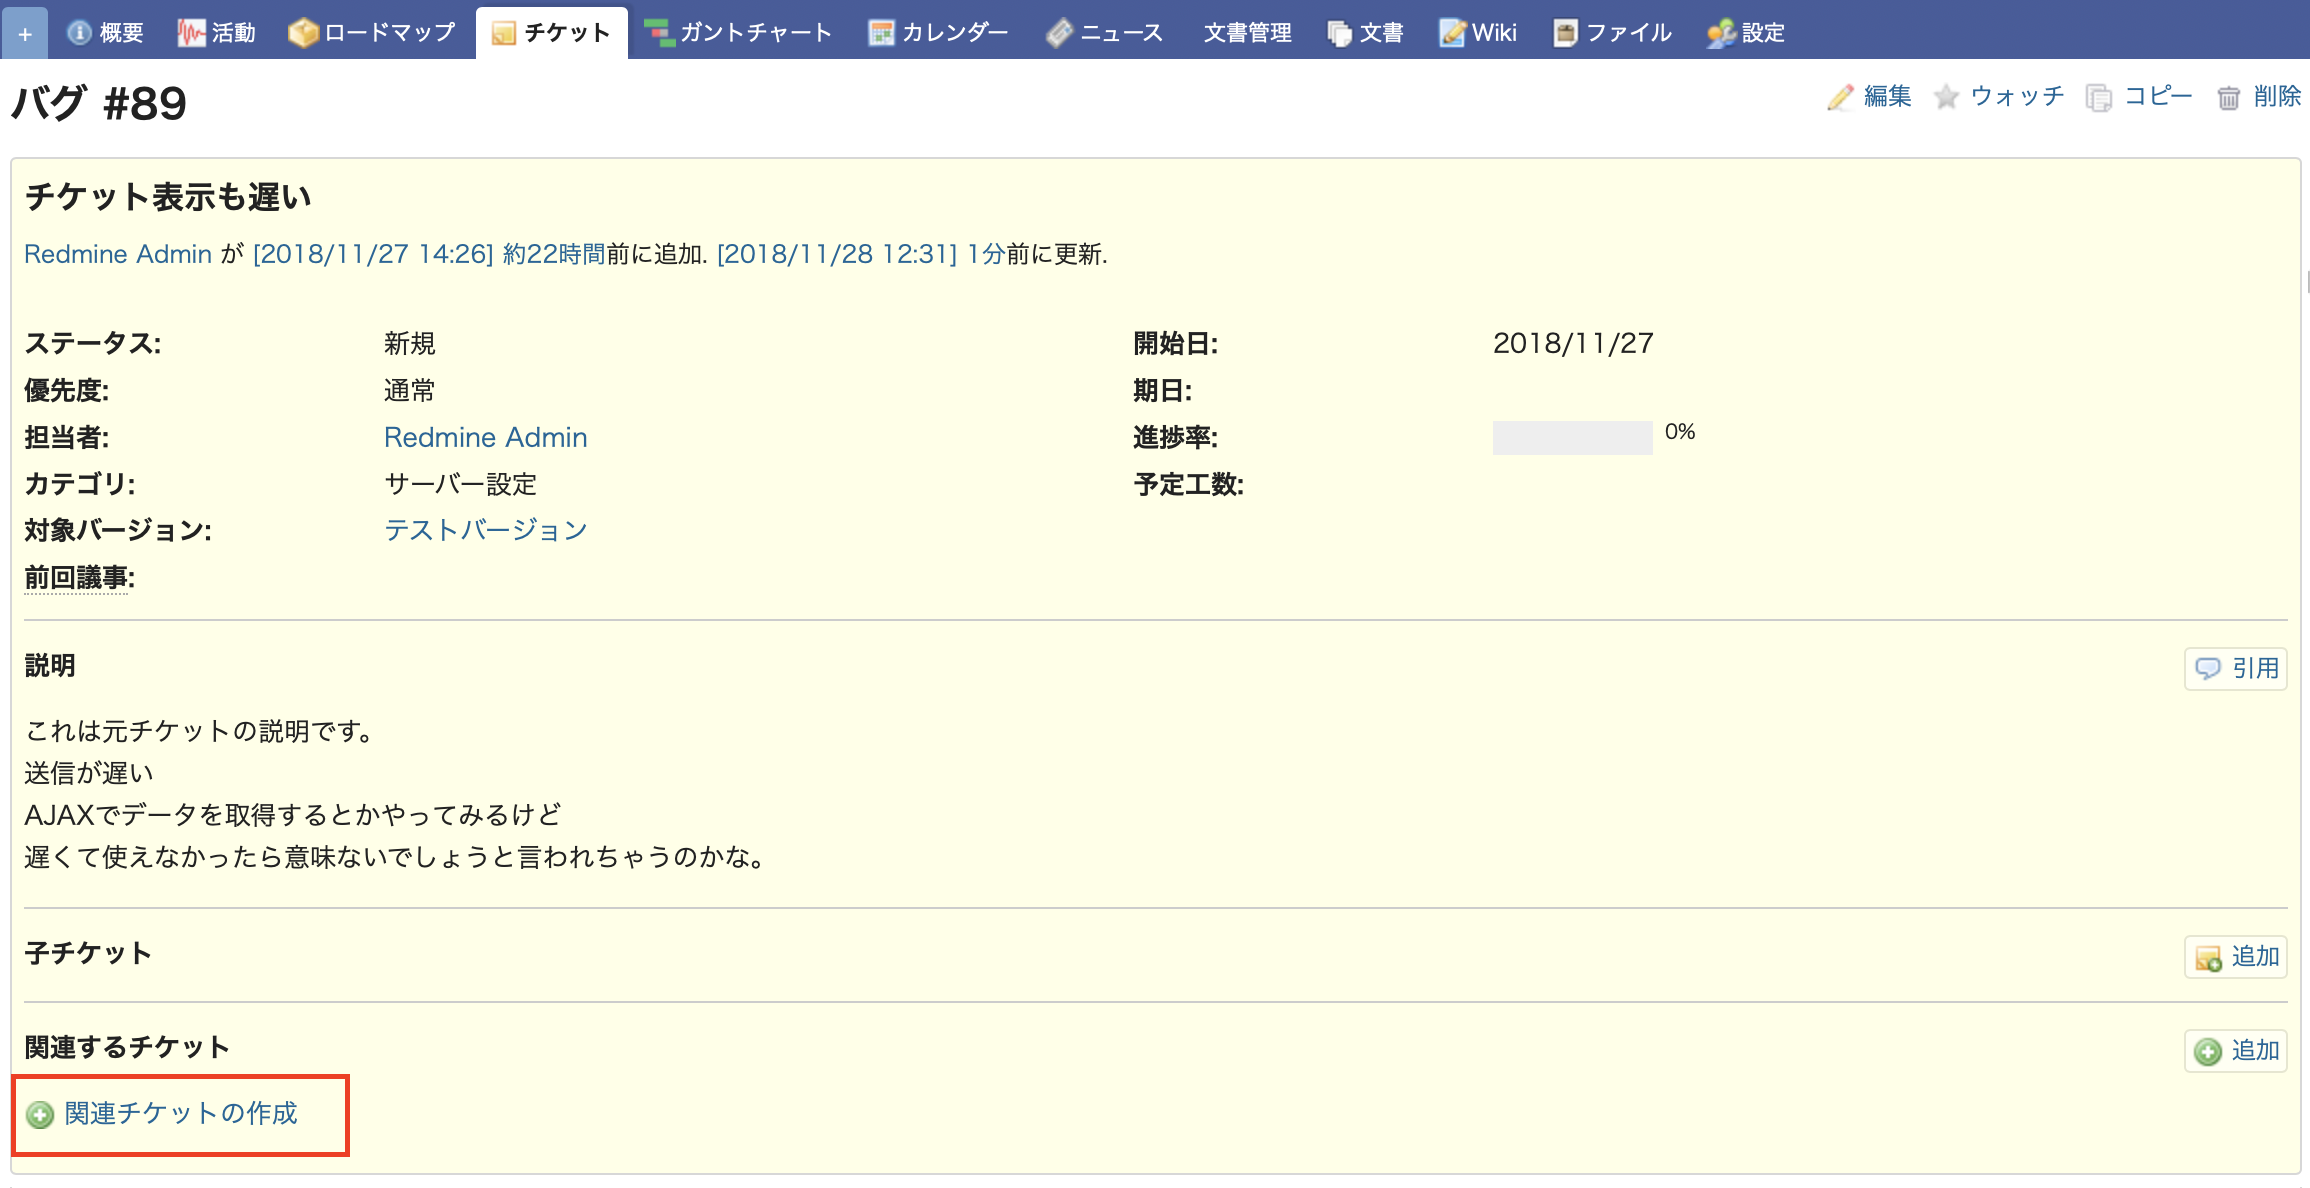Click the 0% progress bar
The image size is (2310, 1188).
[x=1571, y=437]
